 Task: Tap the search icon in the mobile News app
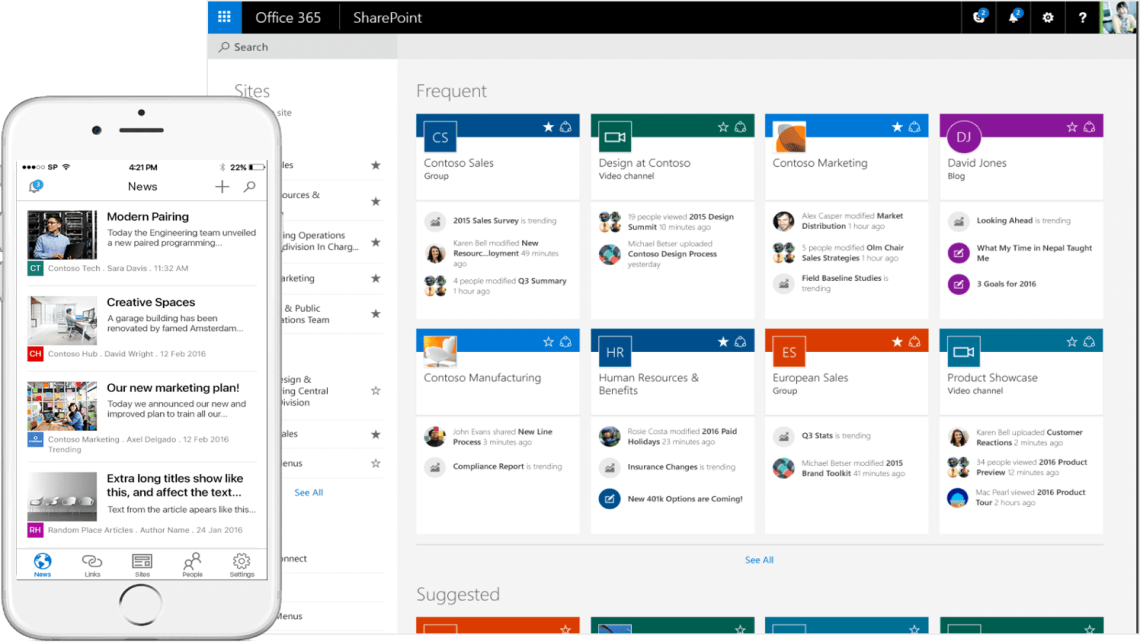click(x=250, y=186)
